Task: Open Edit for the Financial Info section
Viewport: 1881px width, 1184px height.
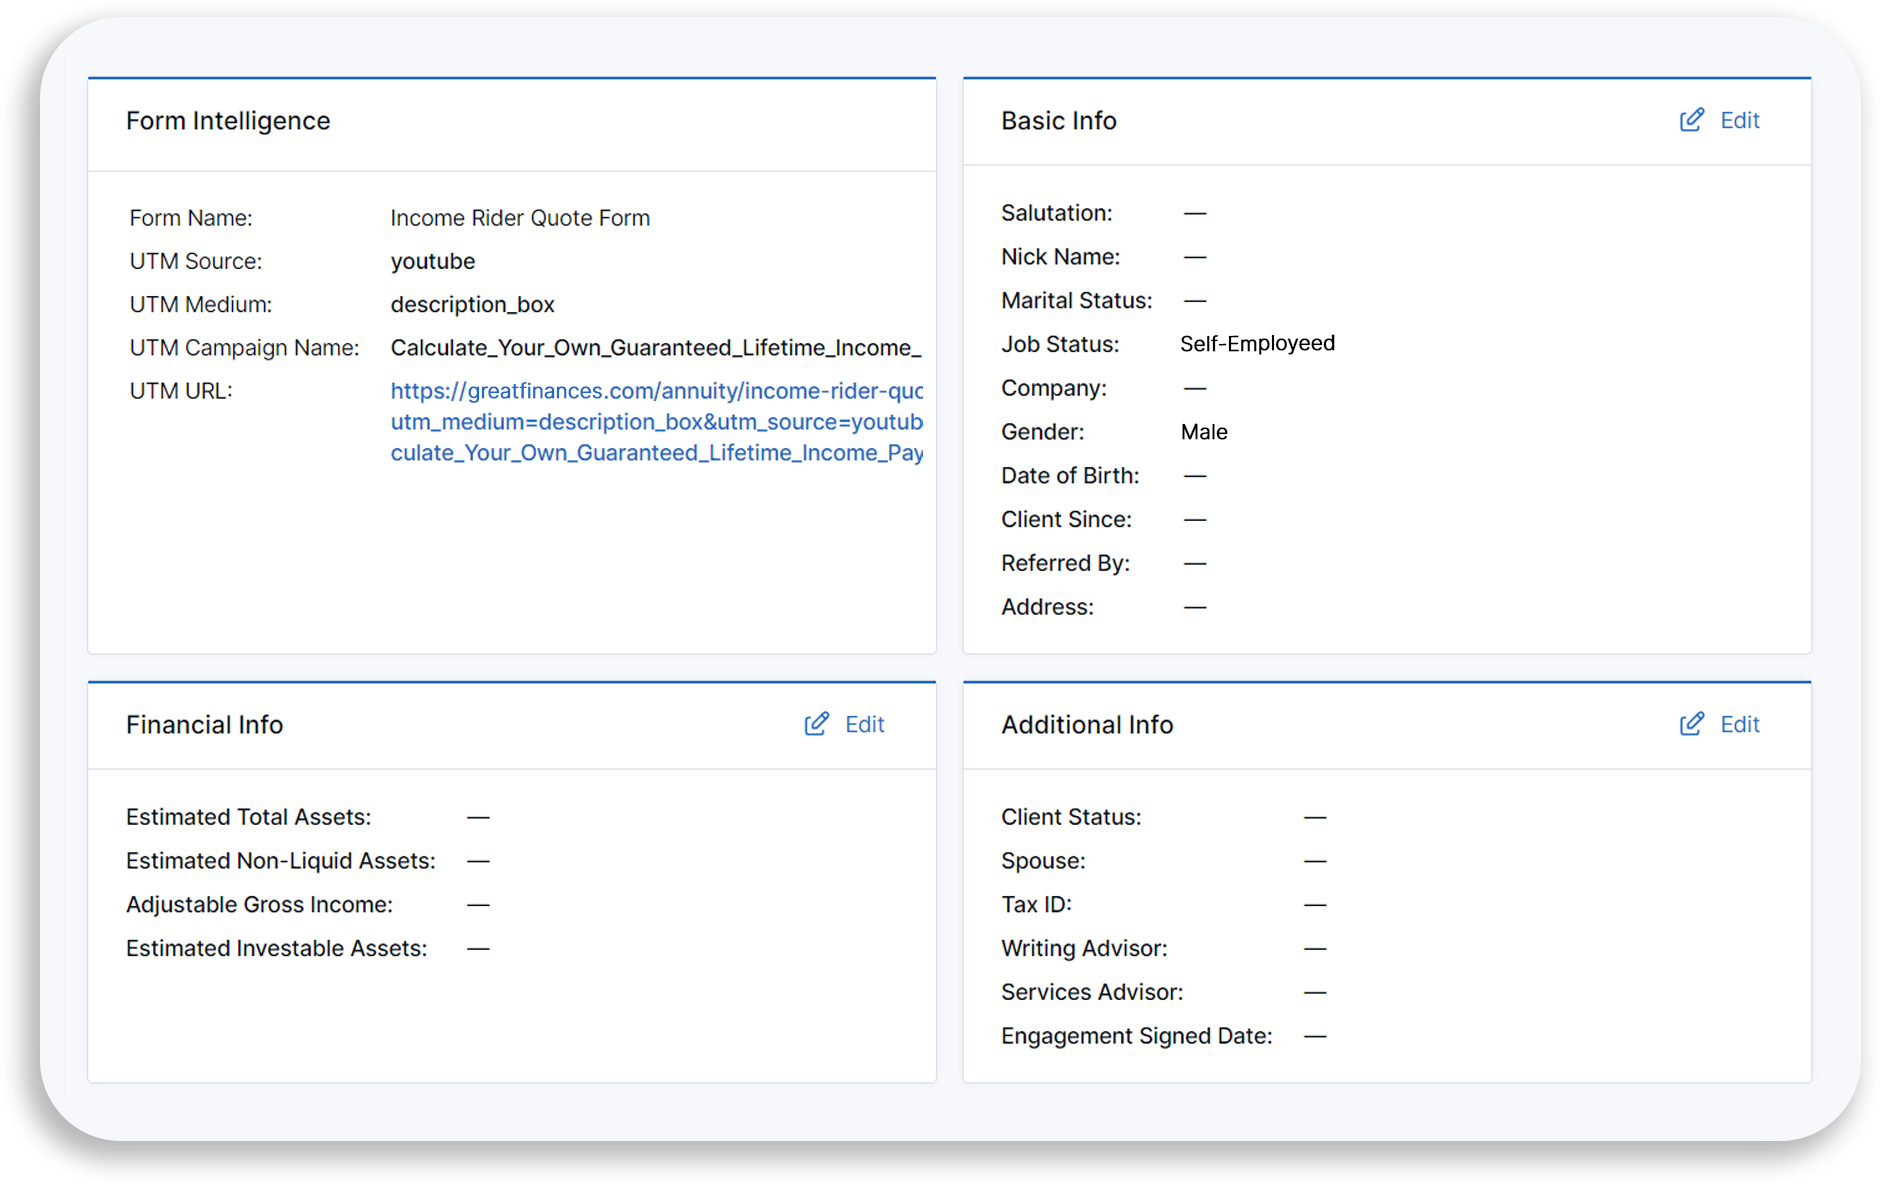Action: 864,723
